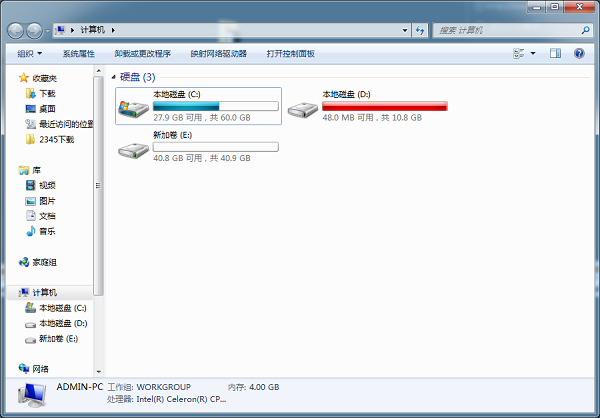Open the address bar history dropdown
600x418 pixels.
pos(405,30)
